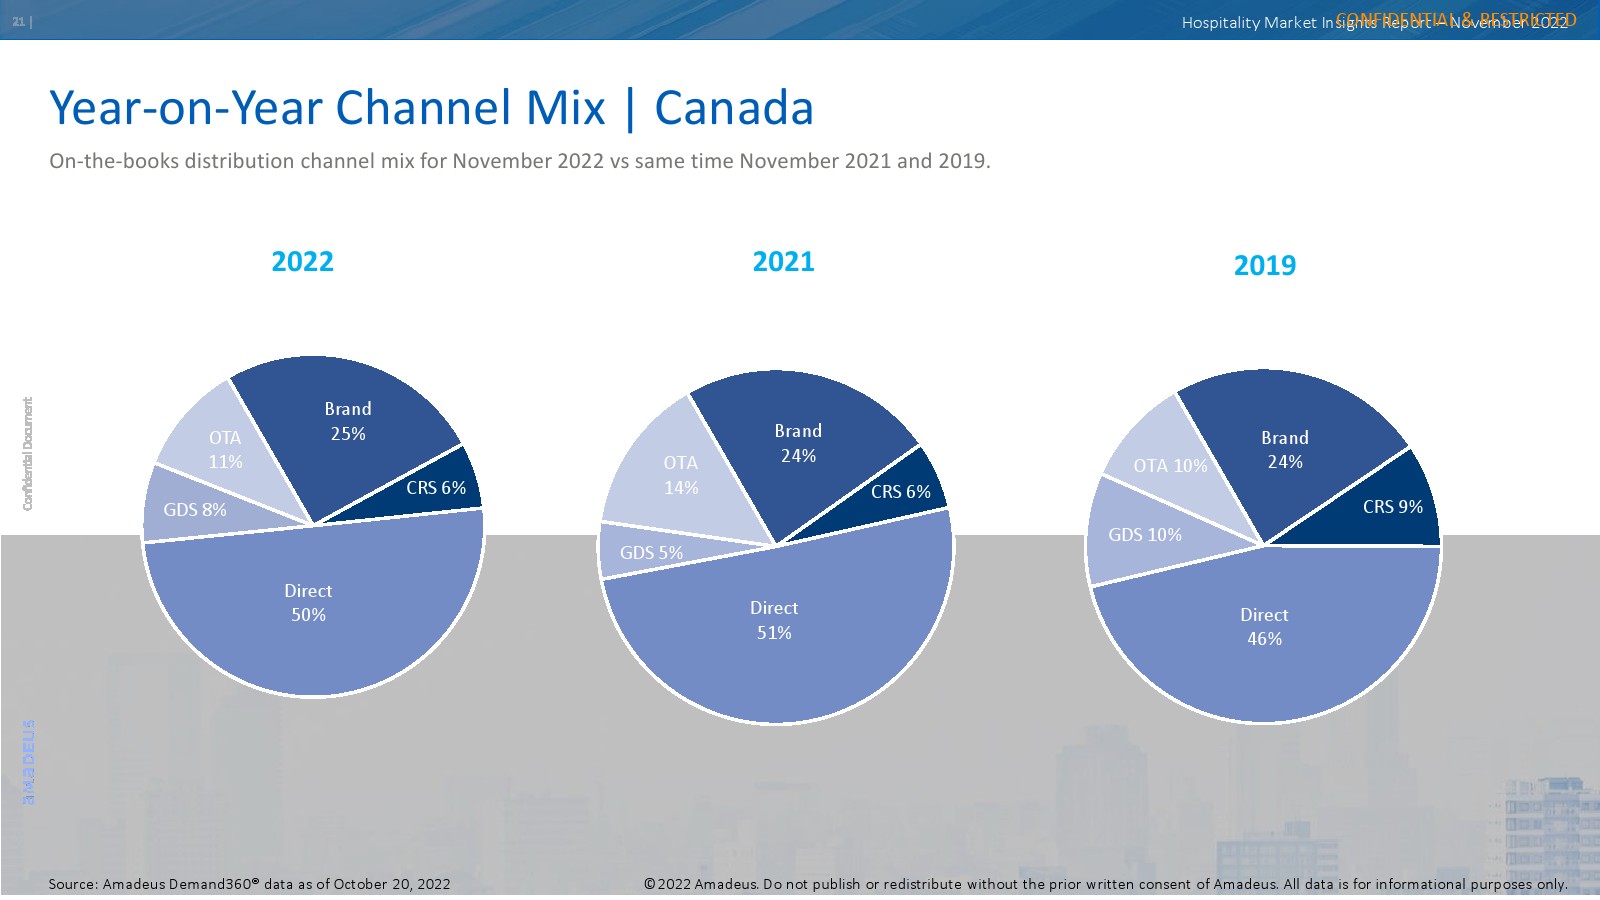Click the page number 21 in header

pos(19,22)
